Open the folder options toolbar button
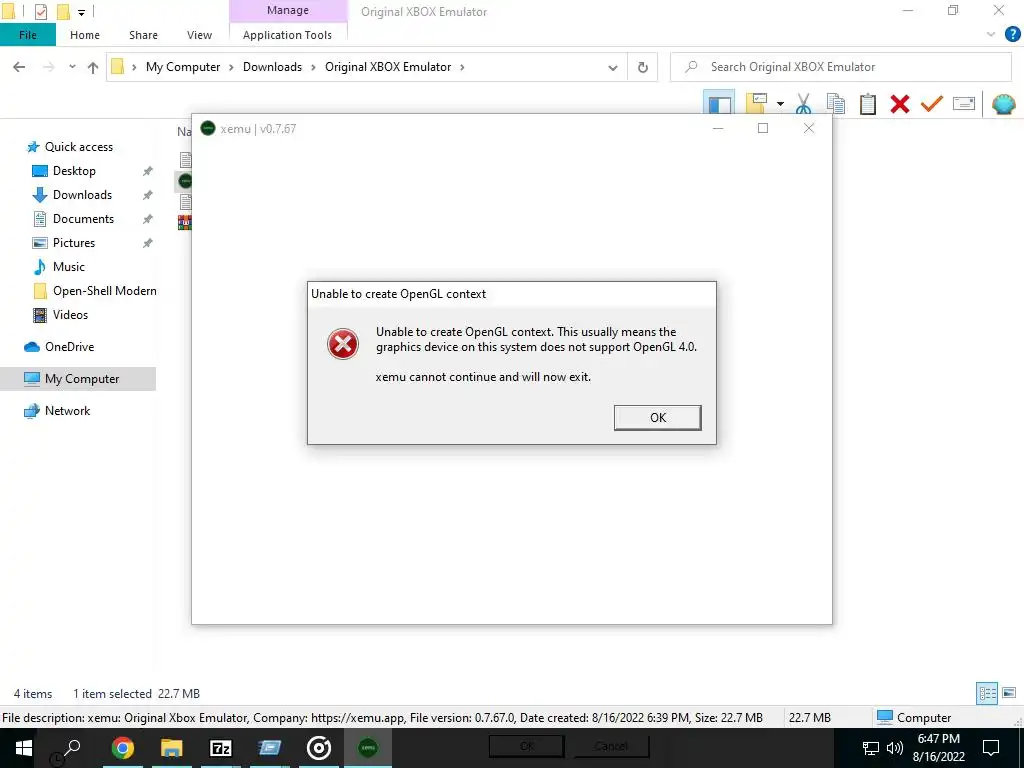The width and height of the screenshot is (1024, 768). pyautogui.click(x=756, y=104)
